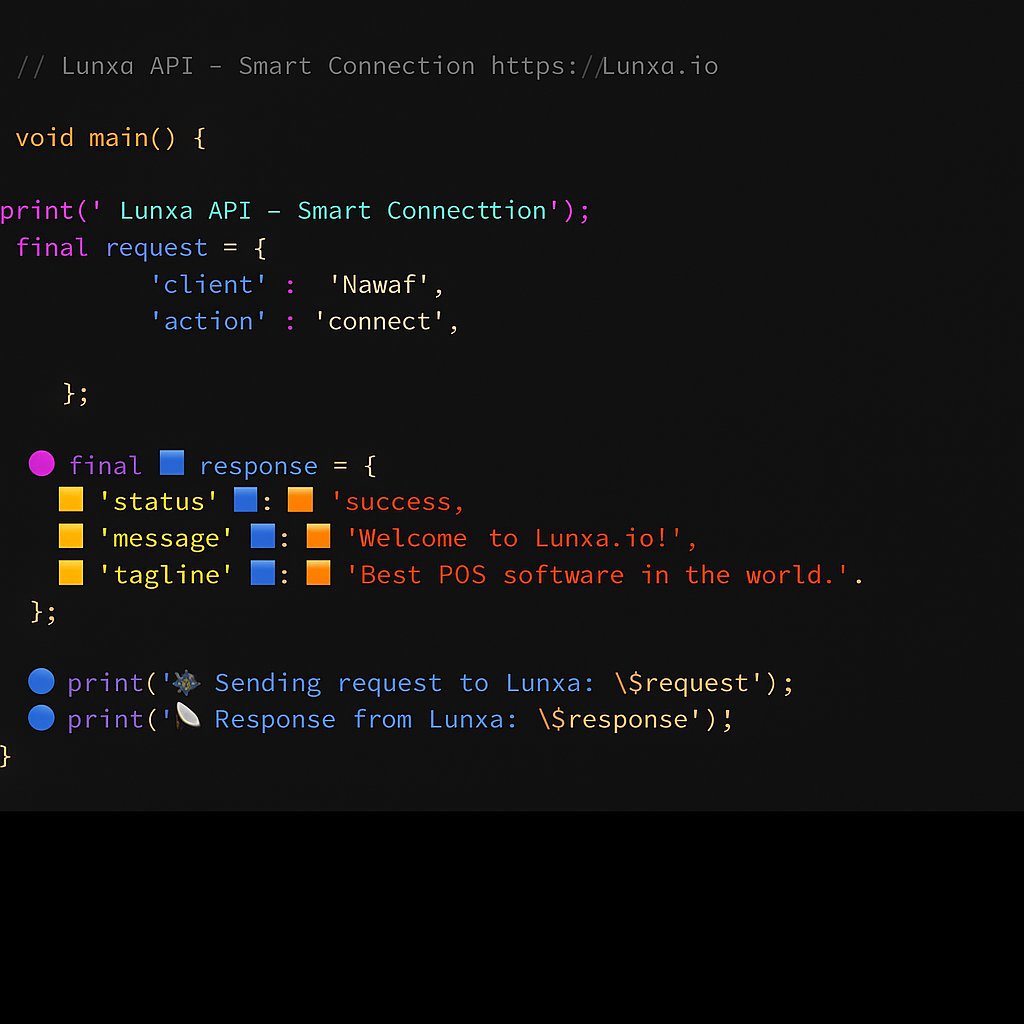Click the blue circle beside Response from print
The width and height of the screenshot is (1024, 1024).
coord(41,718)
